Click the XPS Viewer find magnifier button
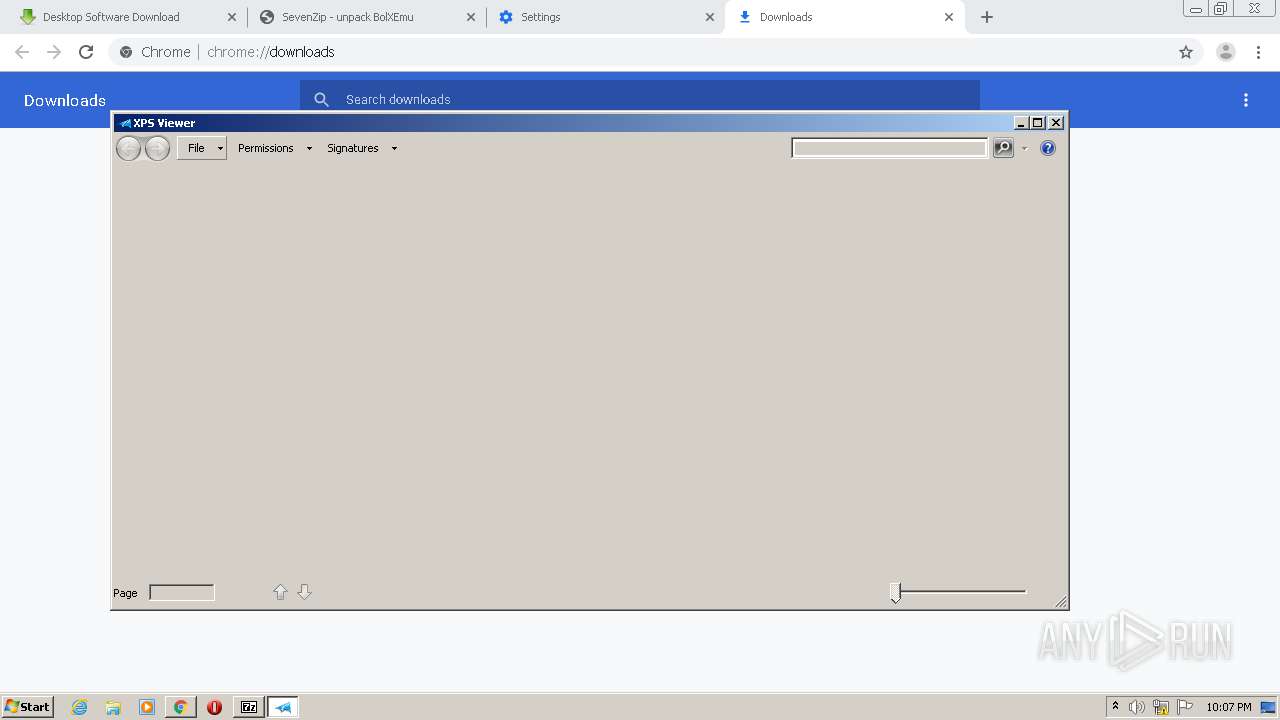1280x720 pixels. [1003, 148]
